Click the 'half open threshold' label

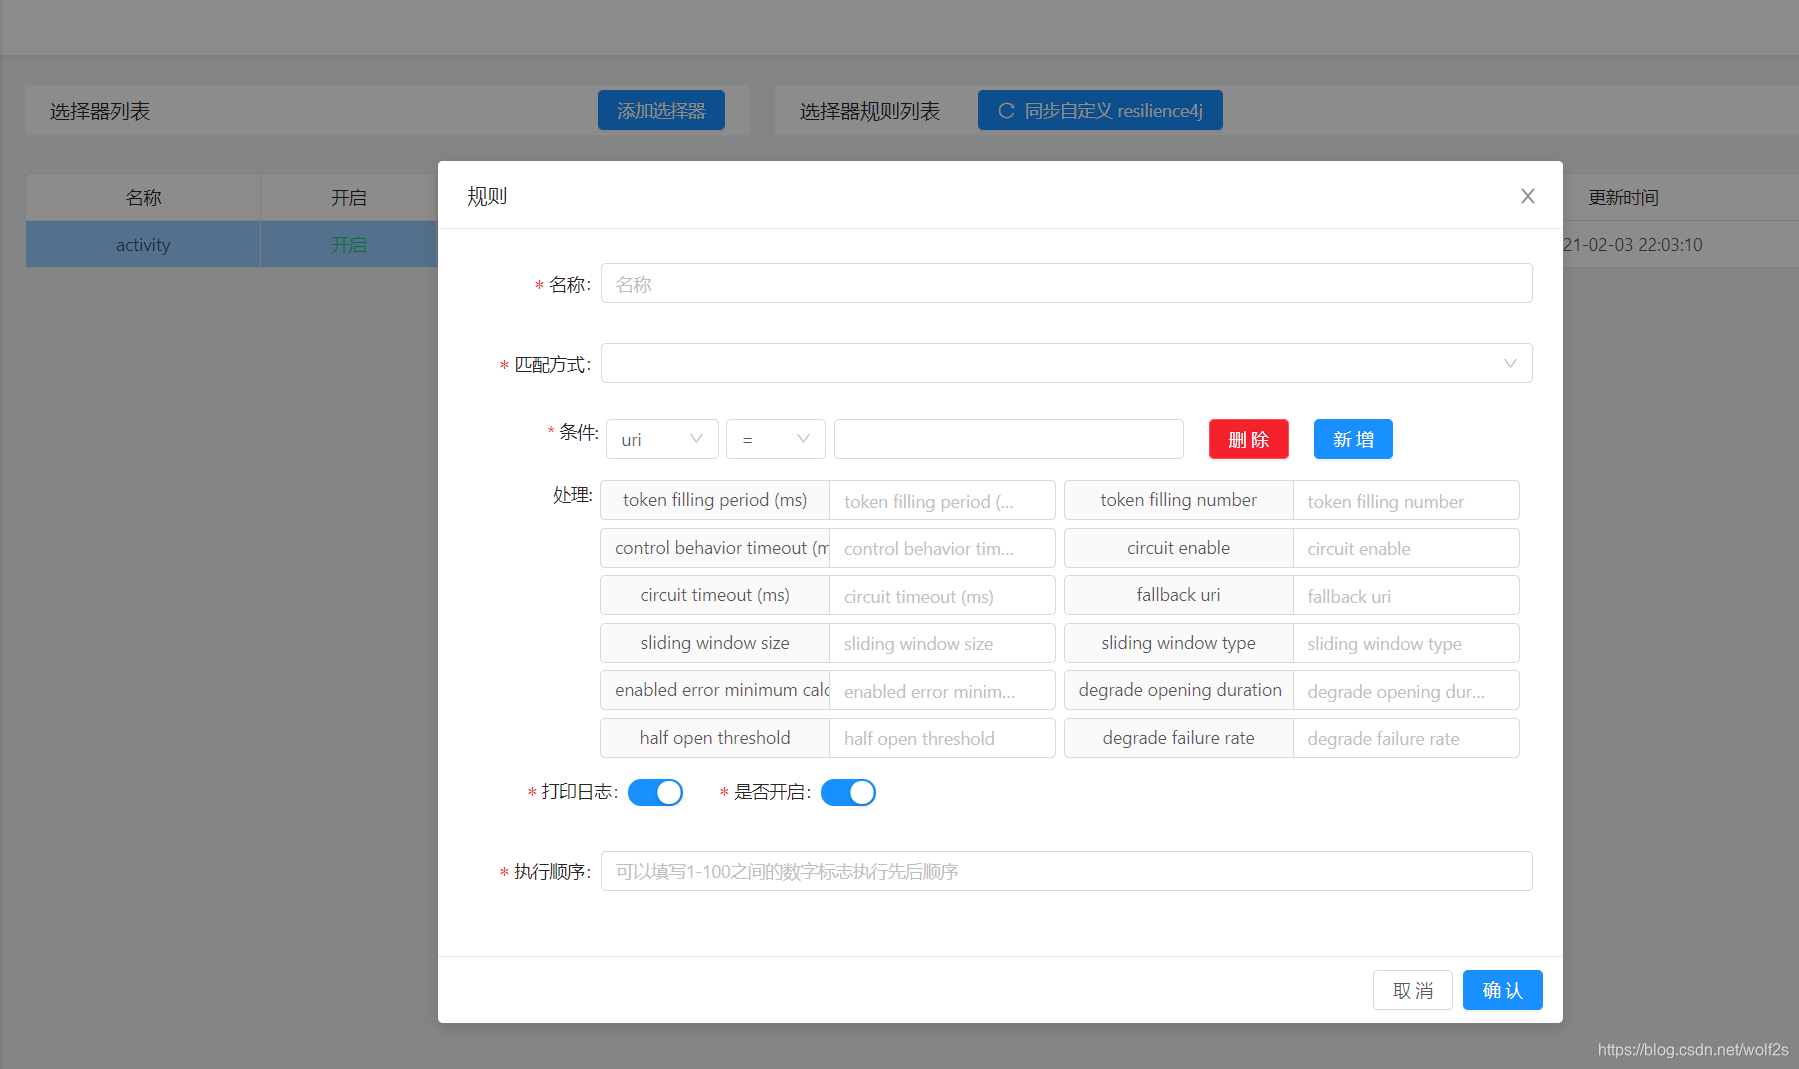(x=715, y=738)
